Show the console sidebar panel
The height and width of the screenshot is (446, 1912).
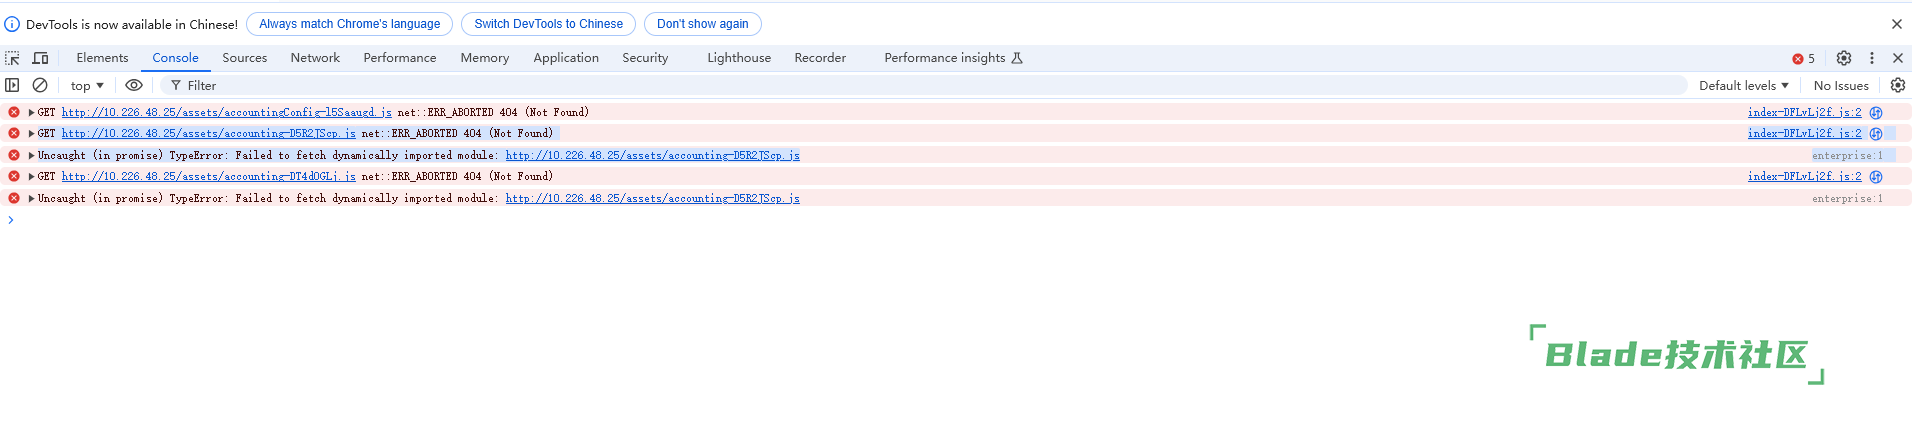tap(12, 85)
